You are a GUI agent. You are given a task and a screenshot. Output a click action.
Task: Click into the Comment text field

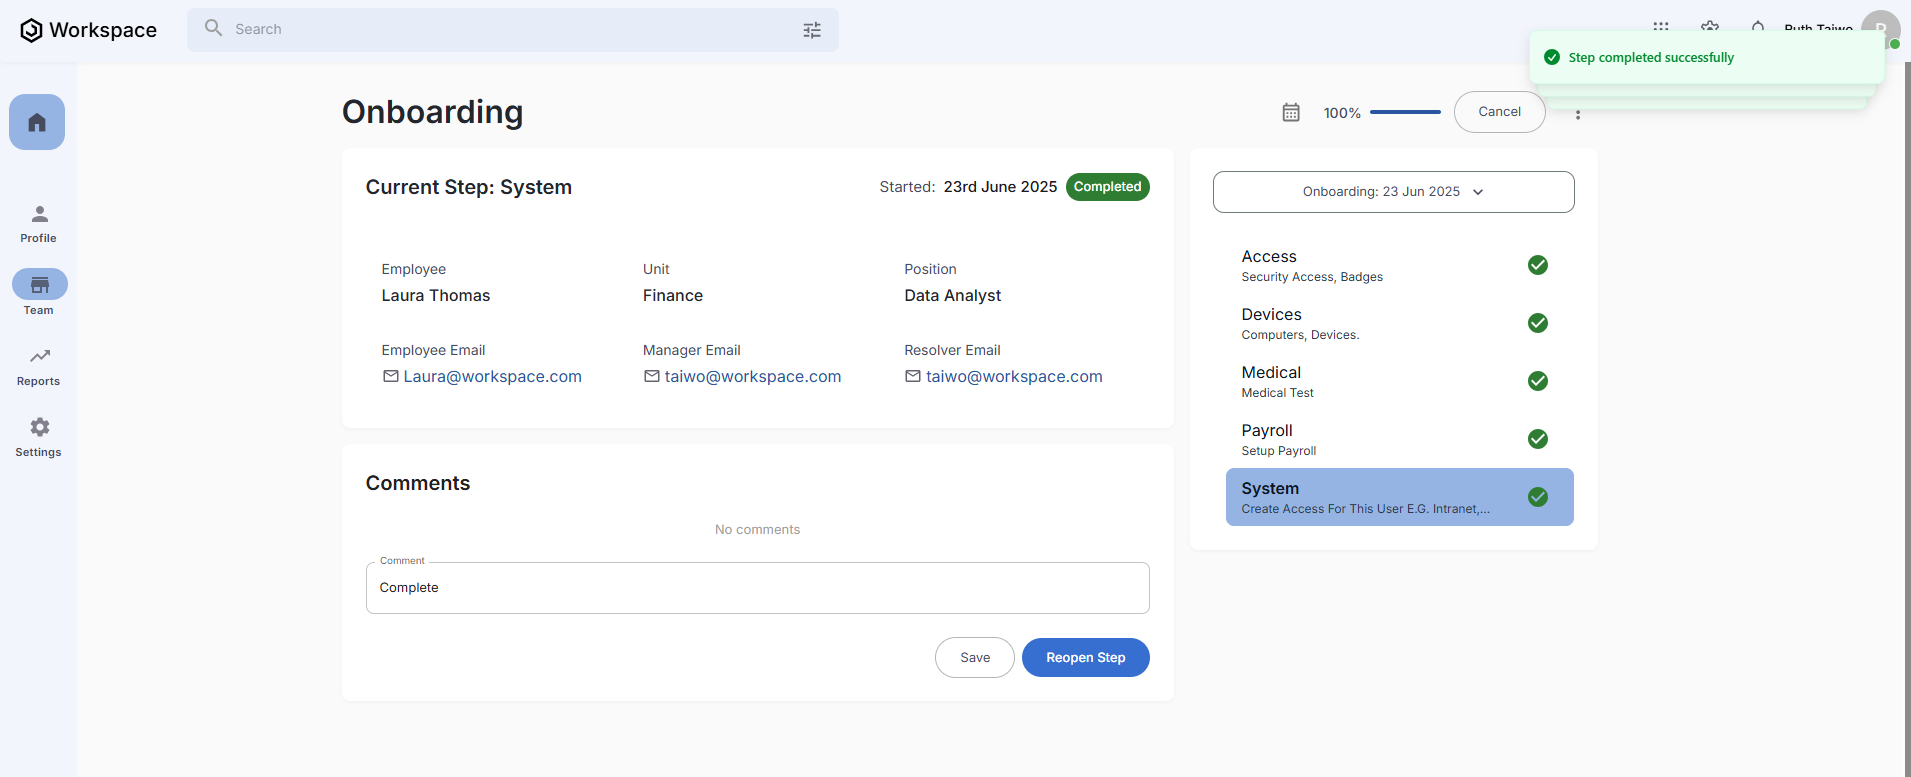(x=757, y=588)
